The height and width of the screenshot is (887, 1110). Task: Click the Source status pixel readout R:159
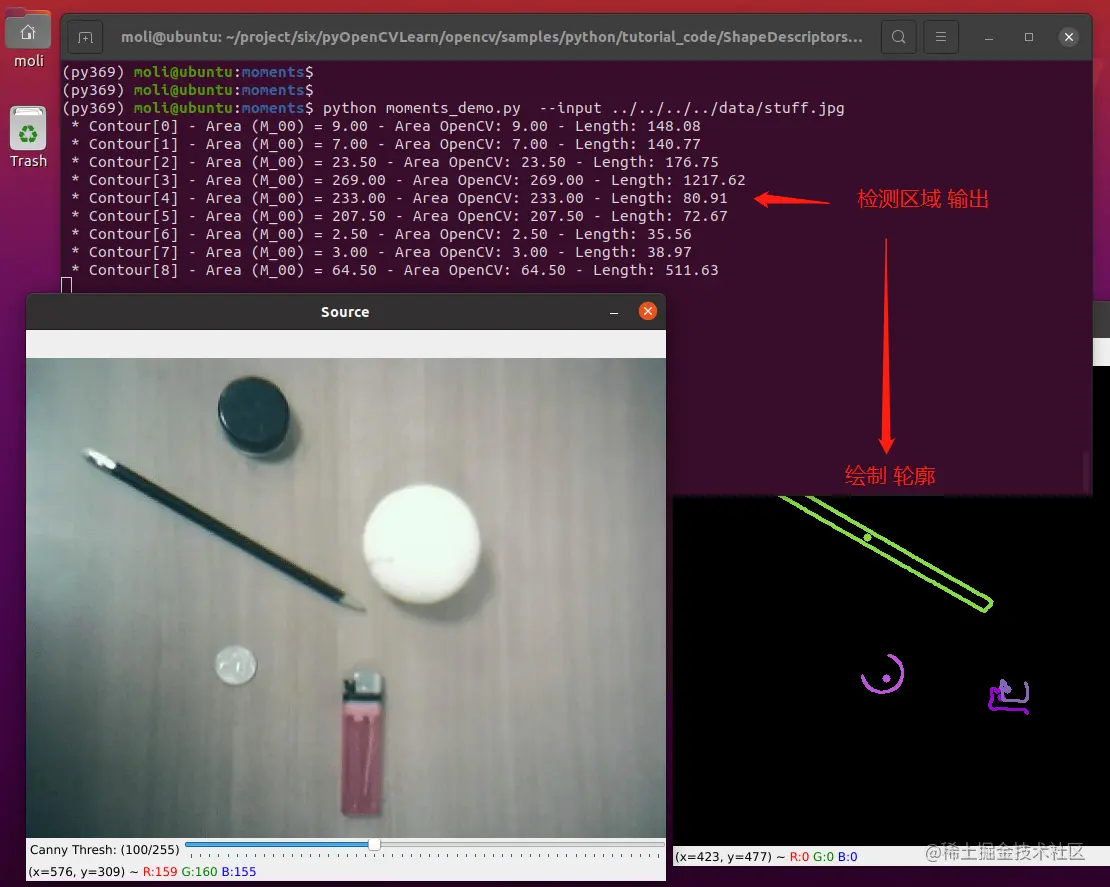pos(161,871)
